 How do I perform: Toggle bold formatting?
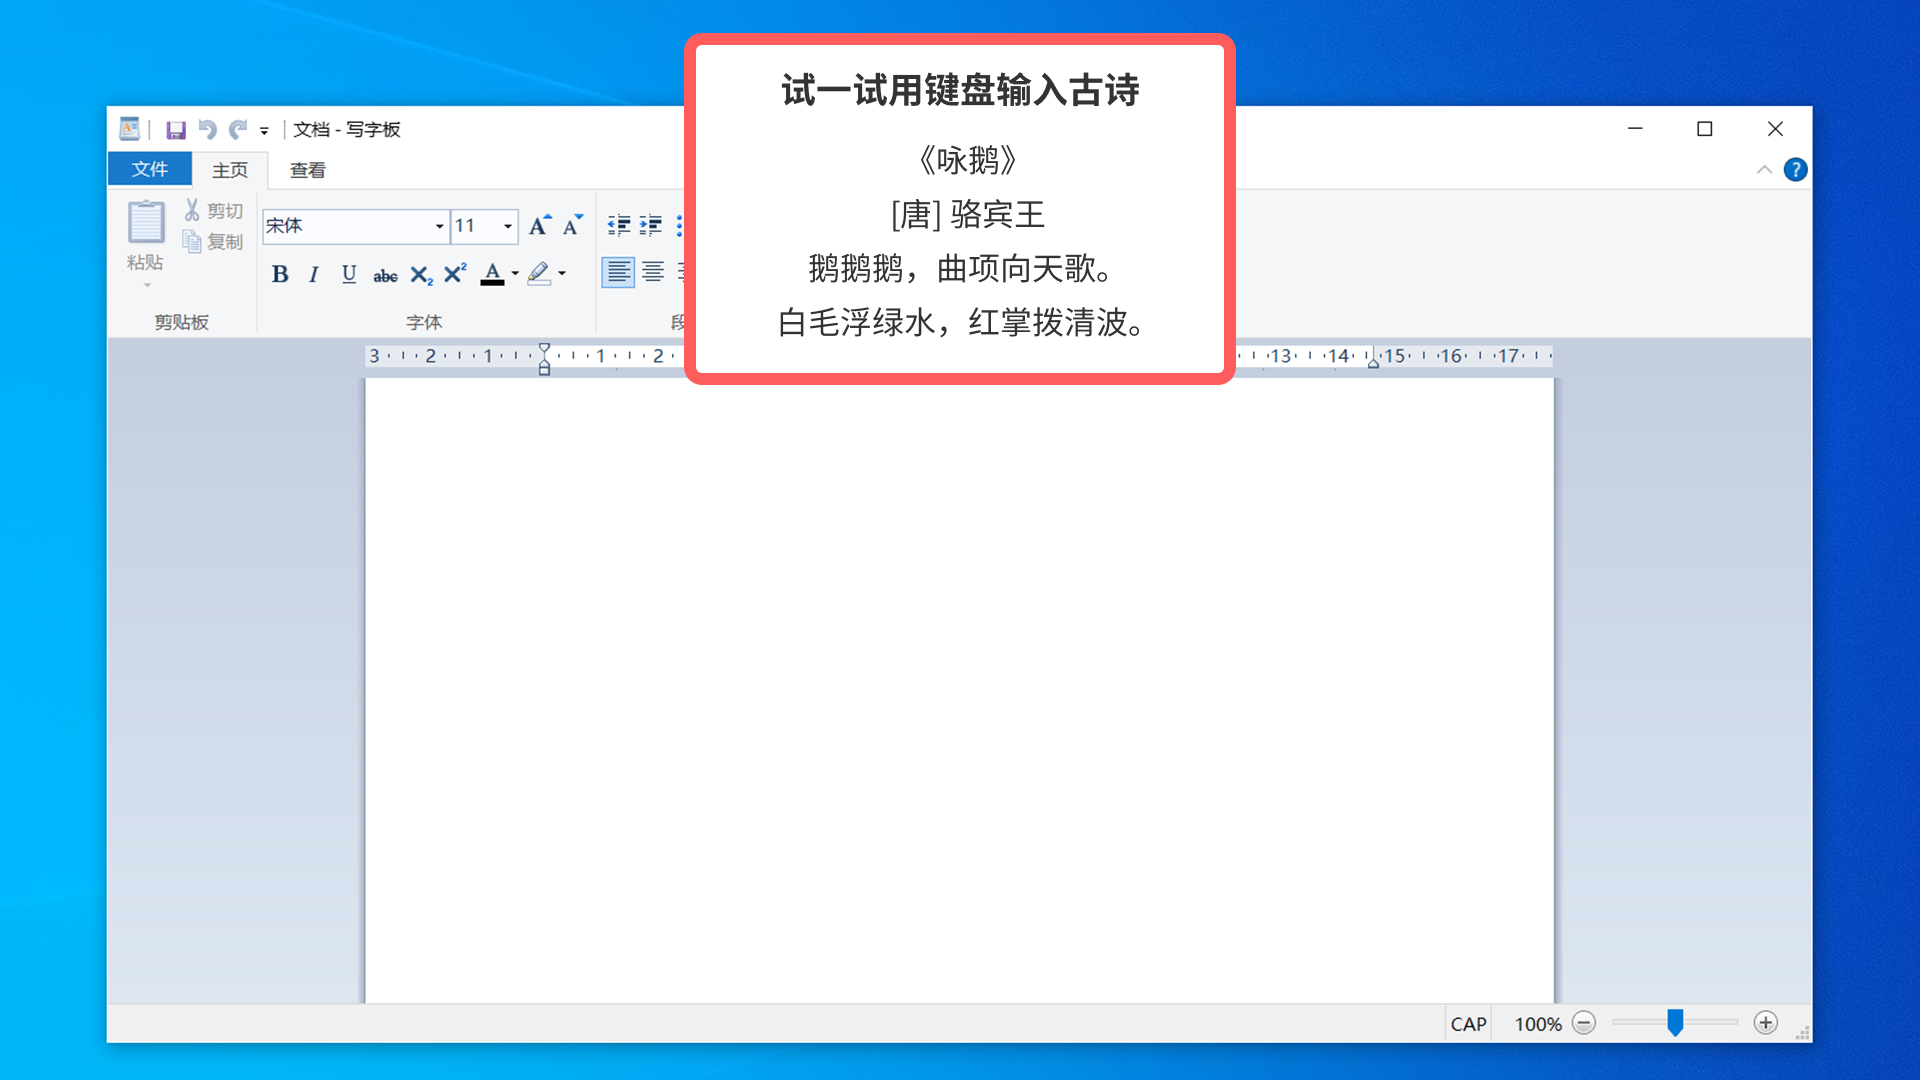(x=280, y=275)
